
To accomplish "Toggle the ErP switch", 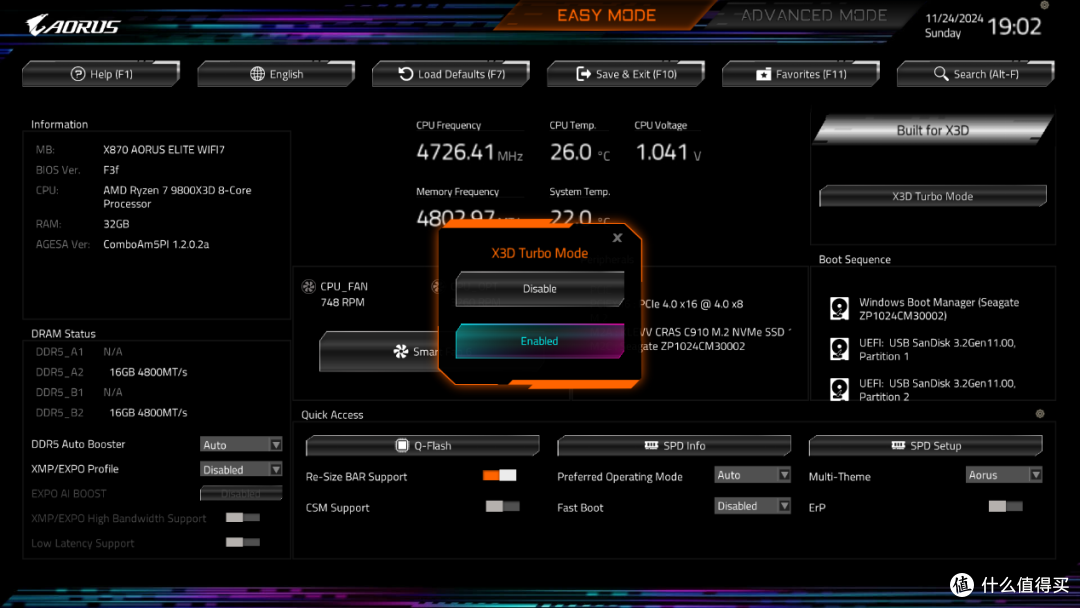I will 1006,506.
